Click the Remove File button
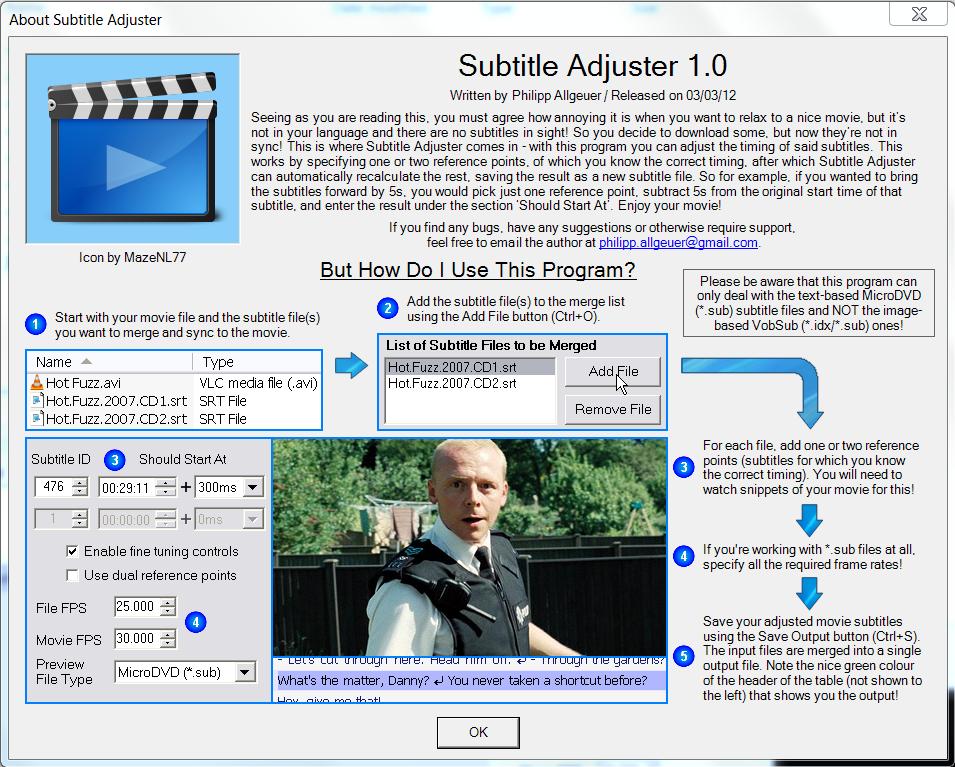Screen dimensions: 955x767 613,409
